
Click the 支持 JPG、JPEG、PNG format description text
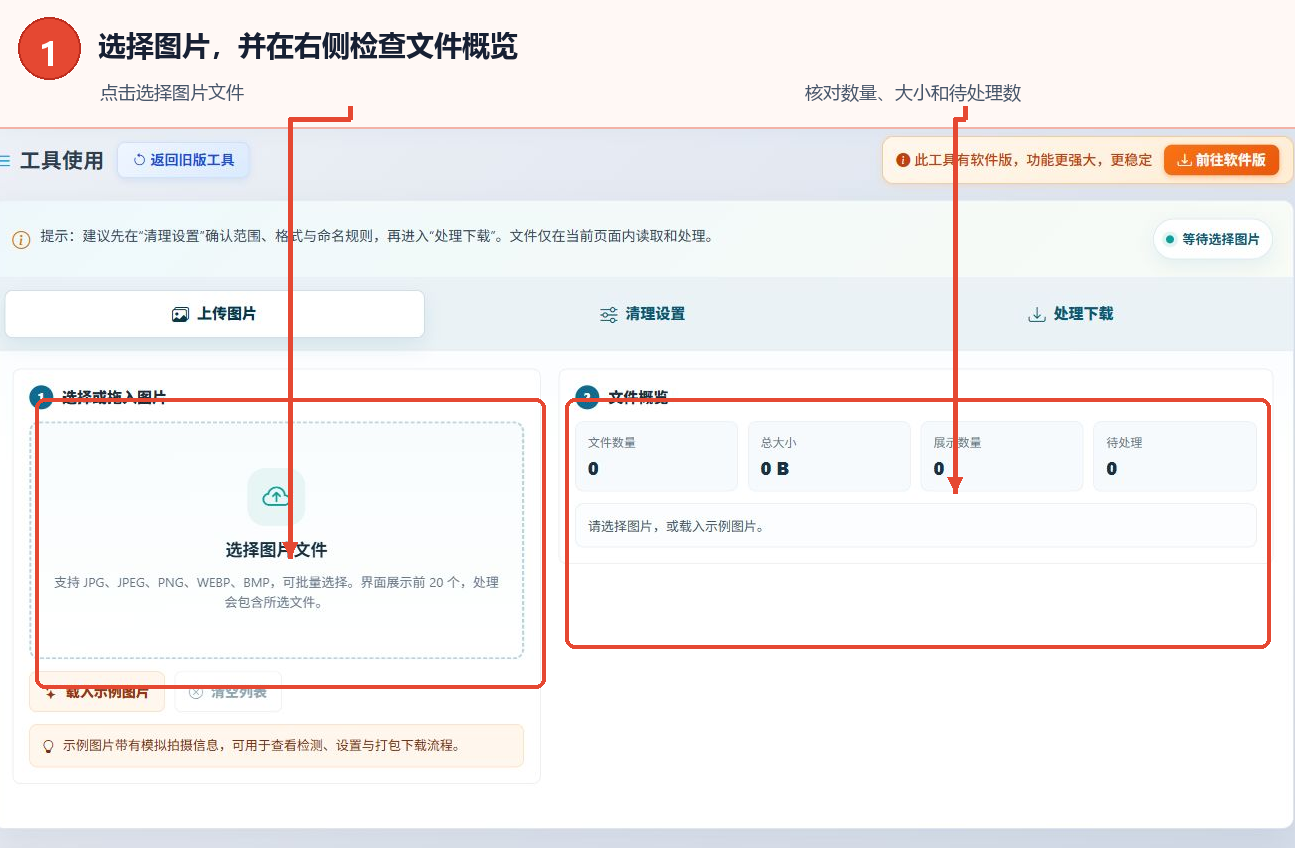tap(276, 592)
